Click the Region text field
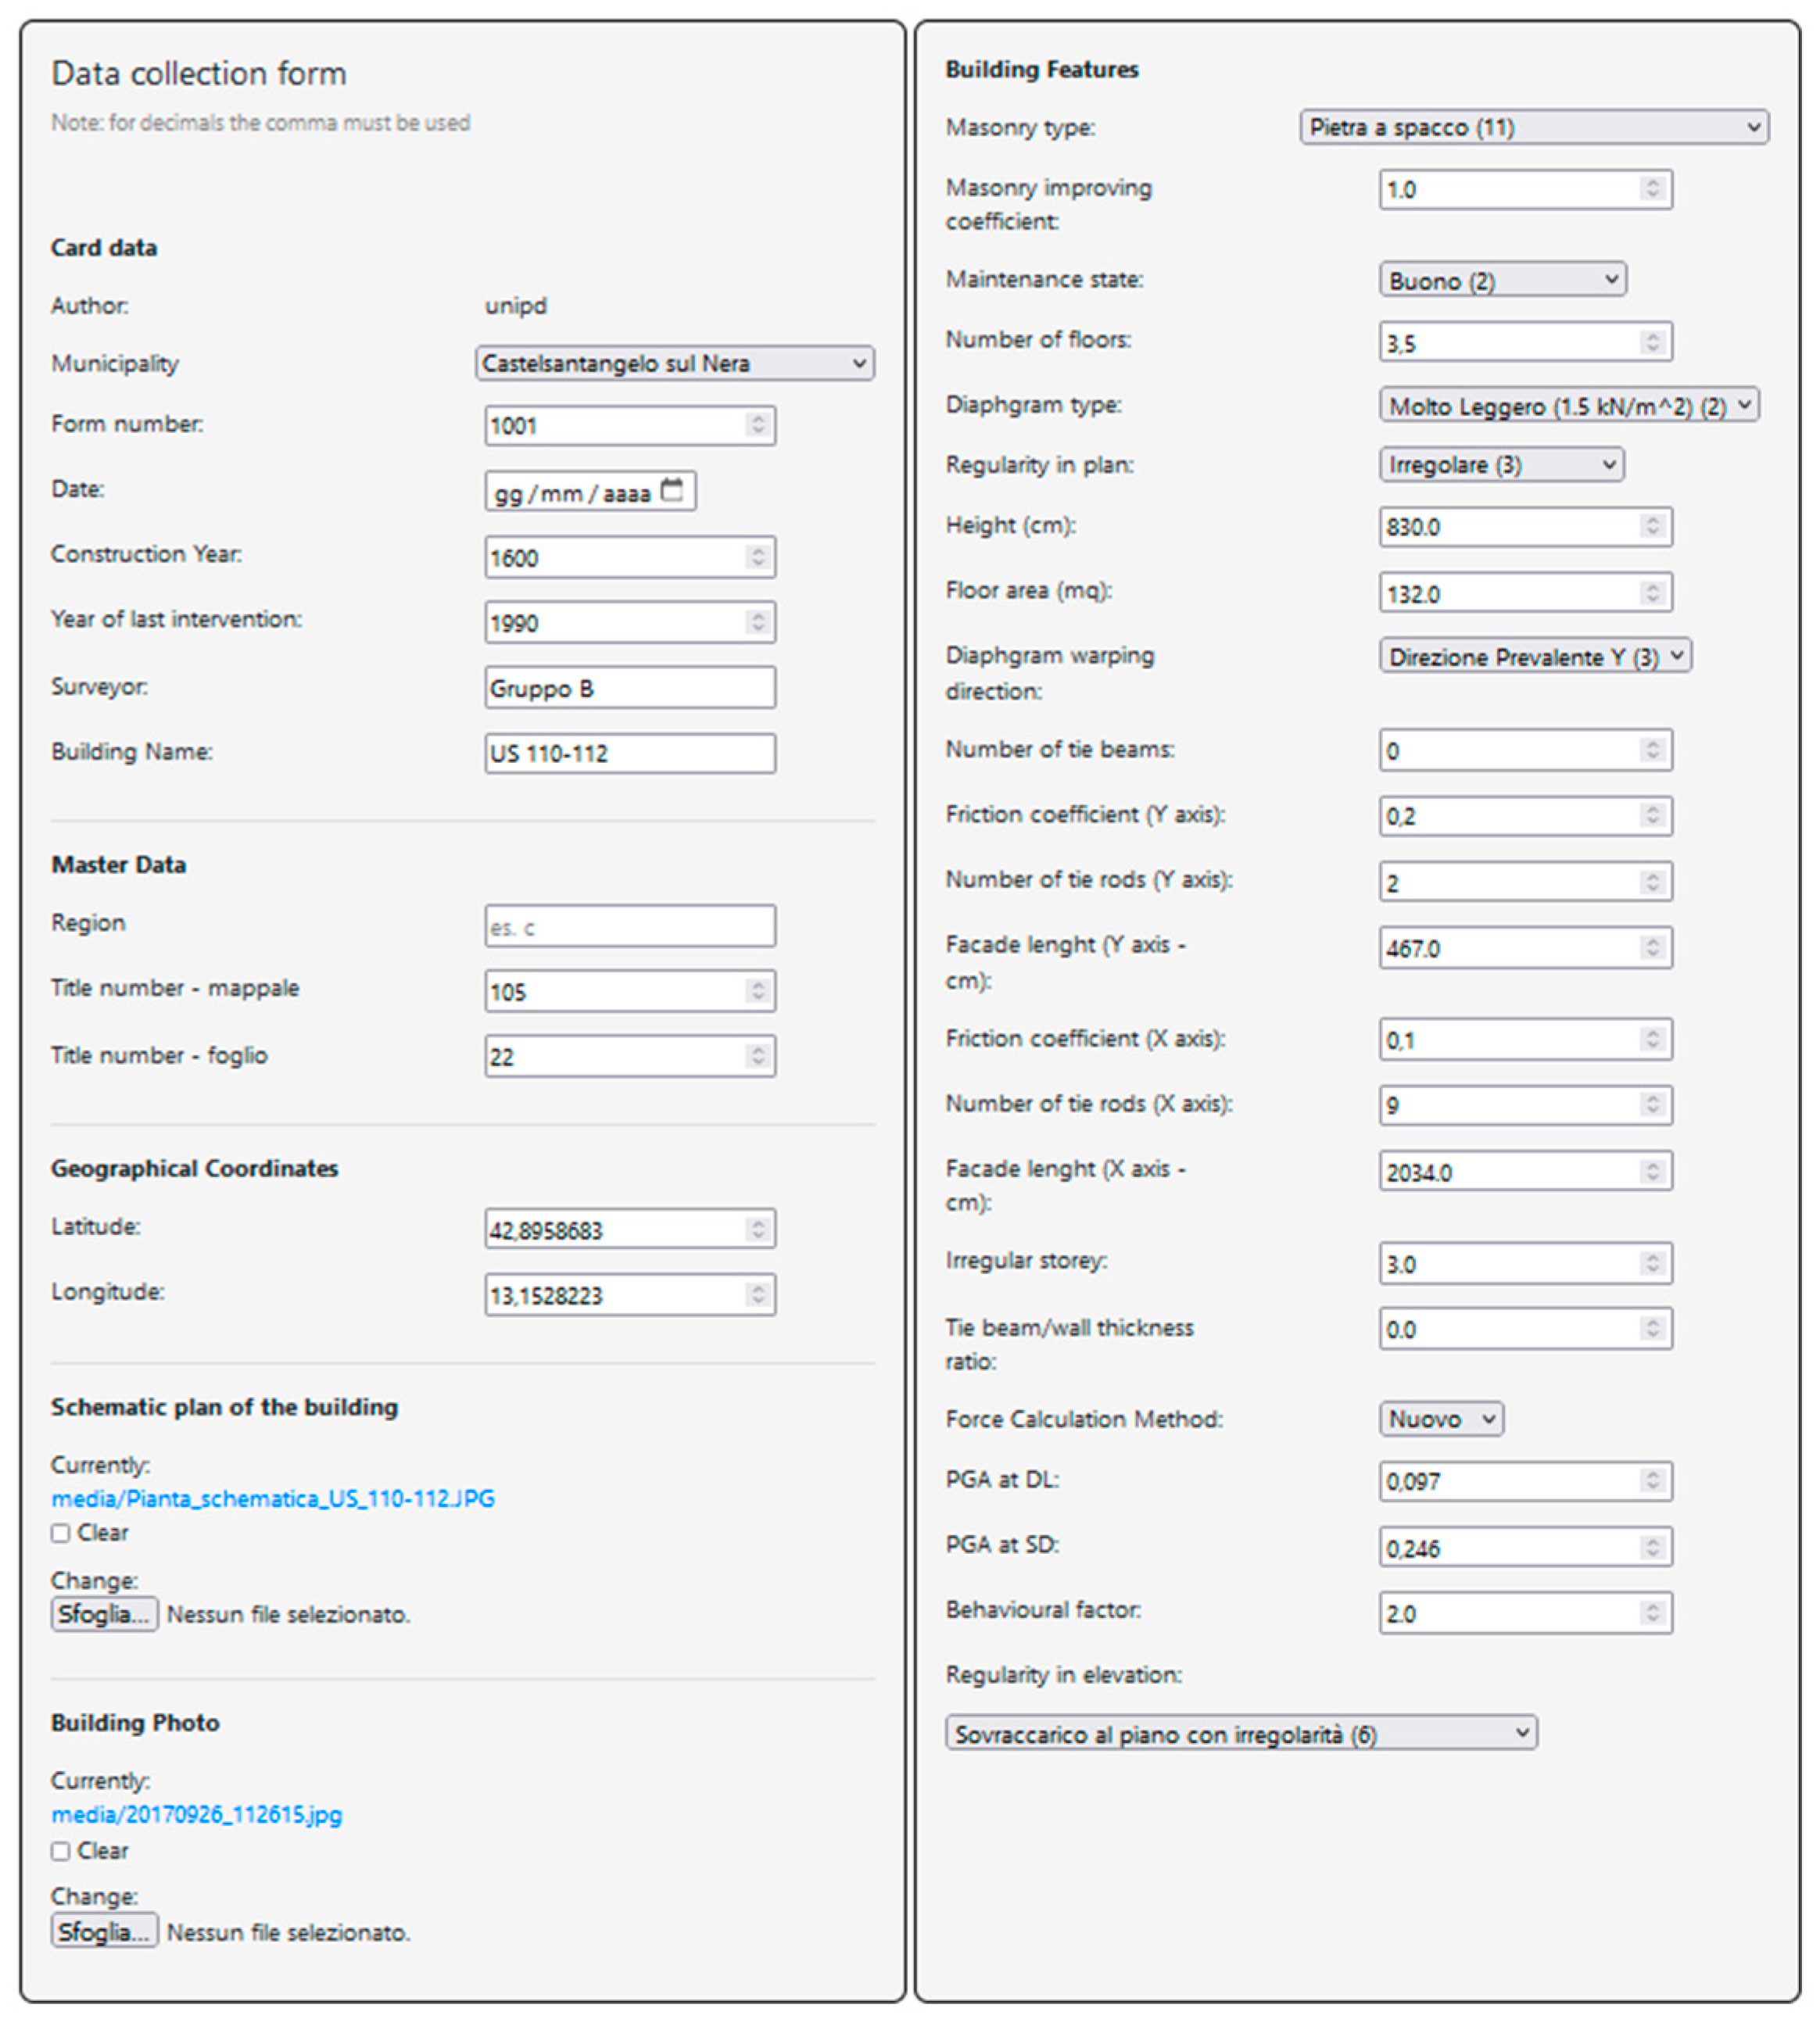 pyautogui.click(x=630, y=926)
